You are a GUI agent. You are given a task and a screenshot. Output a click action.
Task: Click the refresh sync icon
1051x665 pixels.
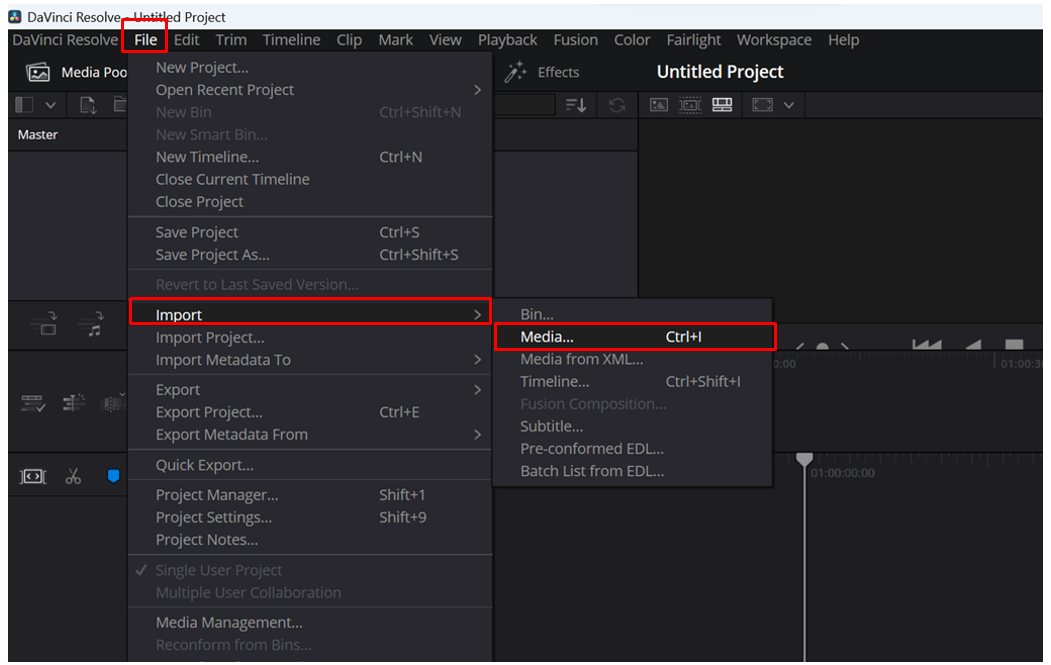click(x=617, y=105)
